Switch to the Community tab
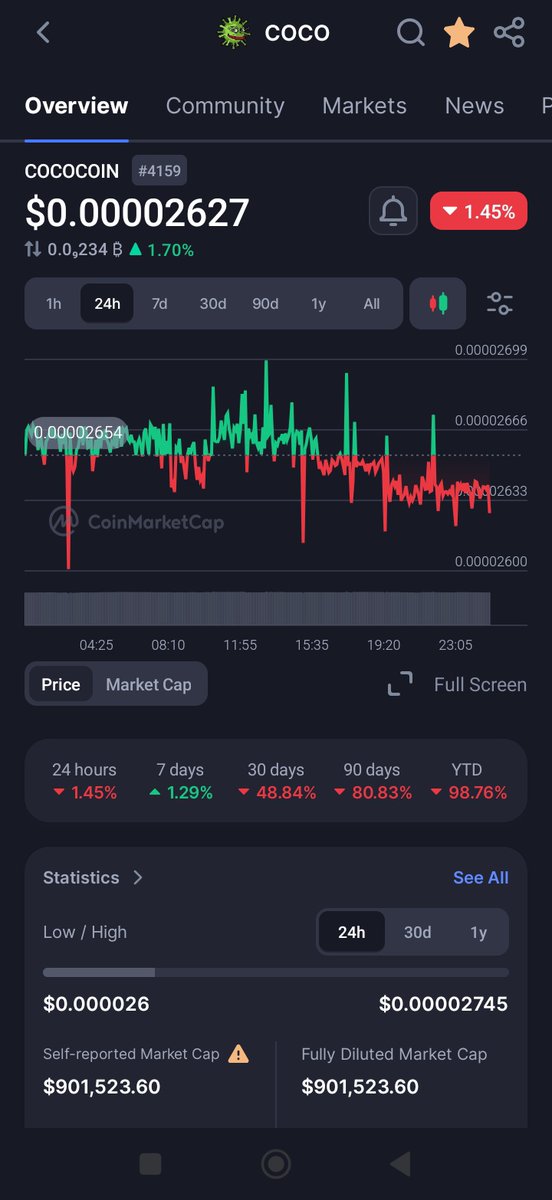This screenshot has height=1200, width=552. (225, 106)
